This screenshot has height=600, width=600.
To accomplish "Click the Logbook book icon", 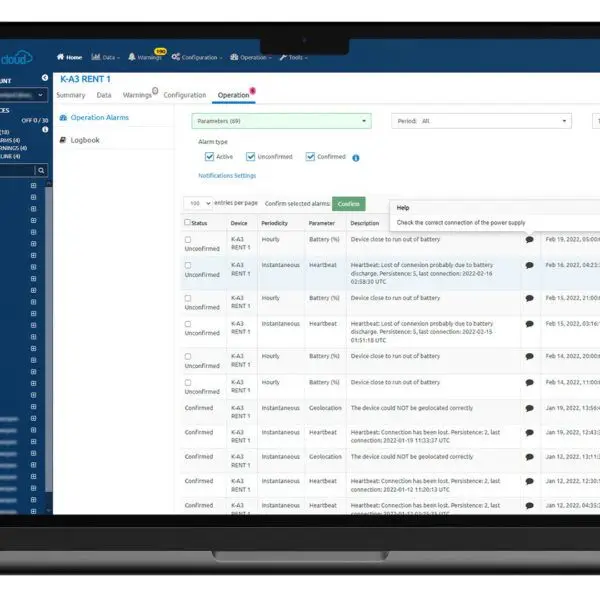I will click(63, 140).
